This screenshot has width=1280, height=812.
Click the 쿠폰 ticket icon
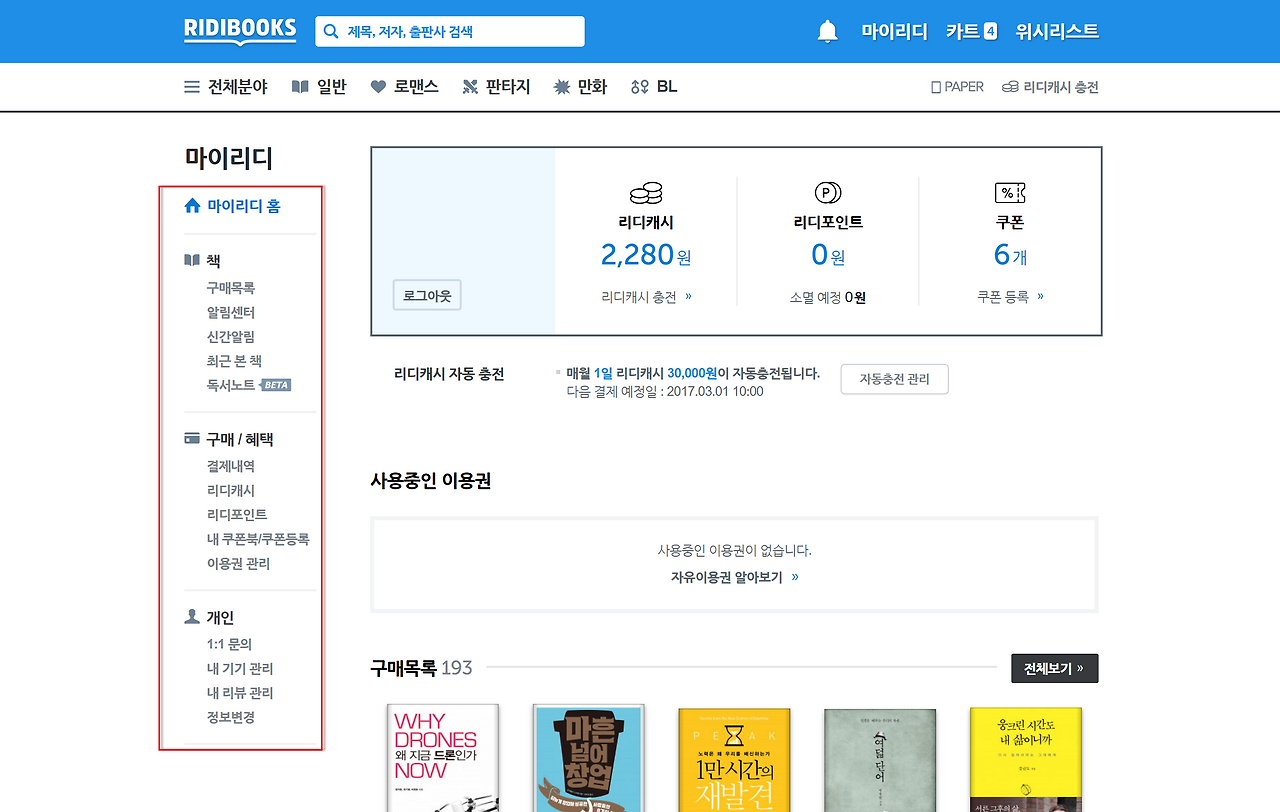[x=1010, y=193]
